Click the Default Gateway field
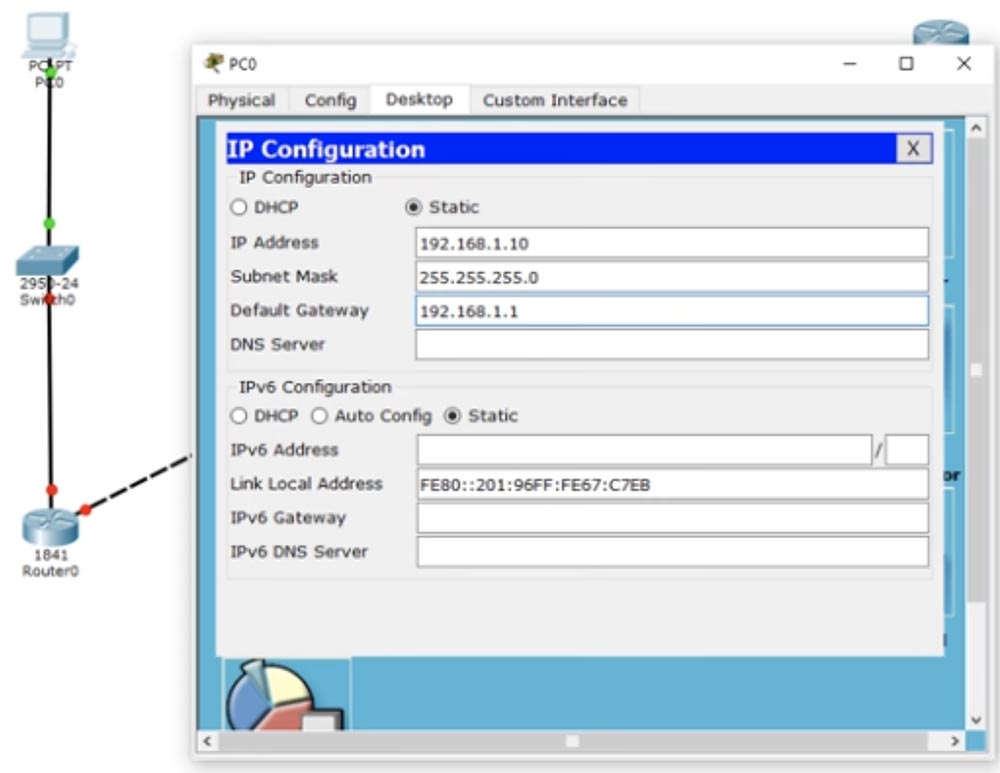 (x=672, y=311)
